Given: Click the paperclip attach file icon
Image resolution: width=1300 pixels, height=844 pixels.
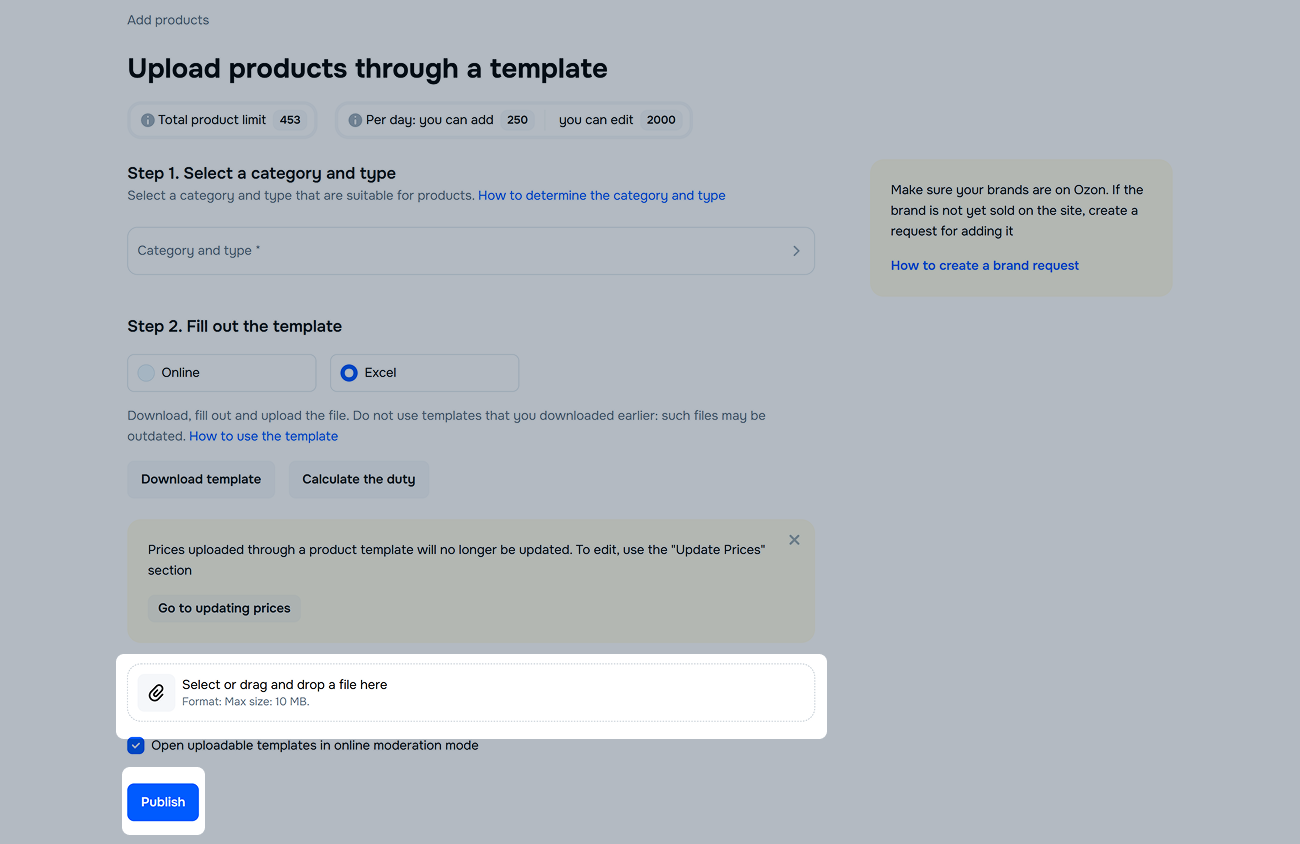Looking at the screenshot, I should pyautogui.click(x=156, y=692).
